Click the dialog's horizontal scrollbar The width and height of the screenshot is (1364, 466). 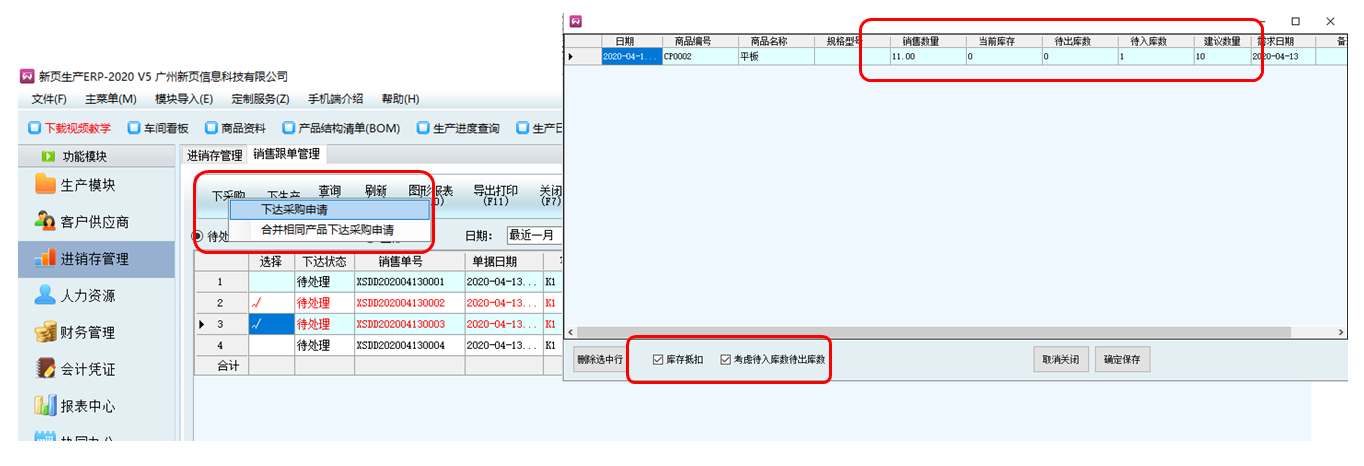pos(950,332)
